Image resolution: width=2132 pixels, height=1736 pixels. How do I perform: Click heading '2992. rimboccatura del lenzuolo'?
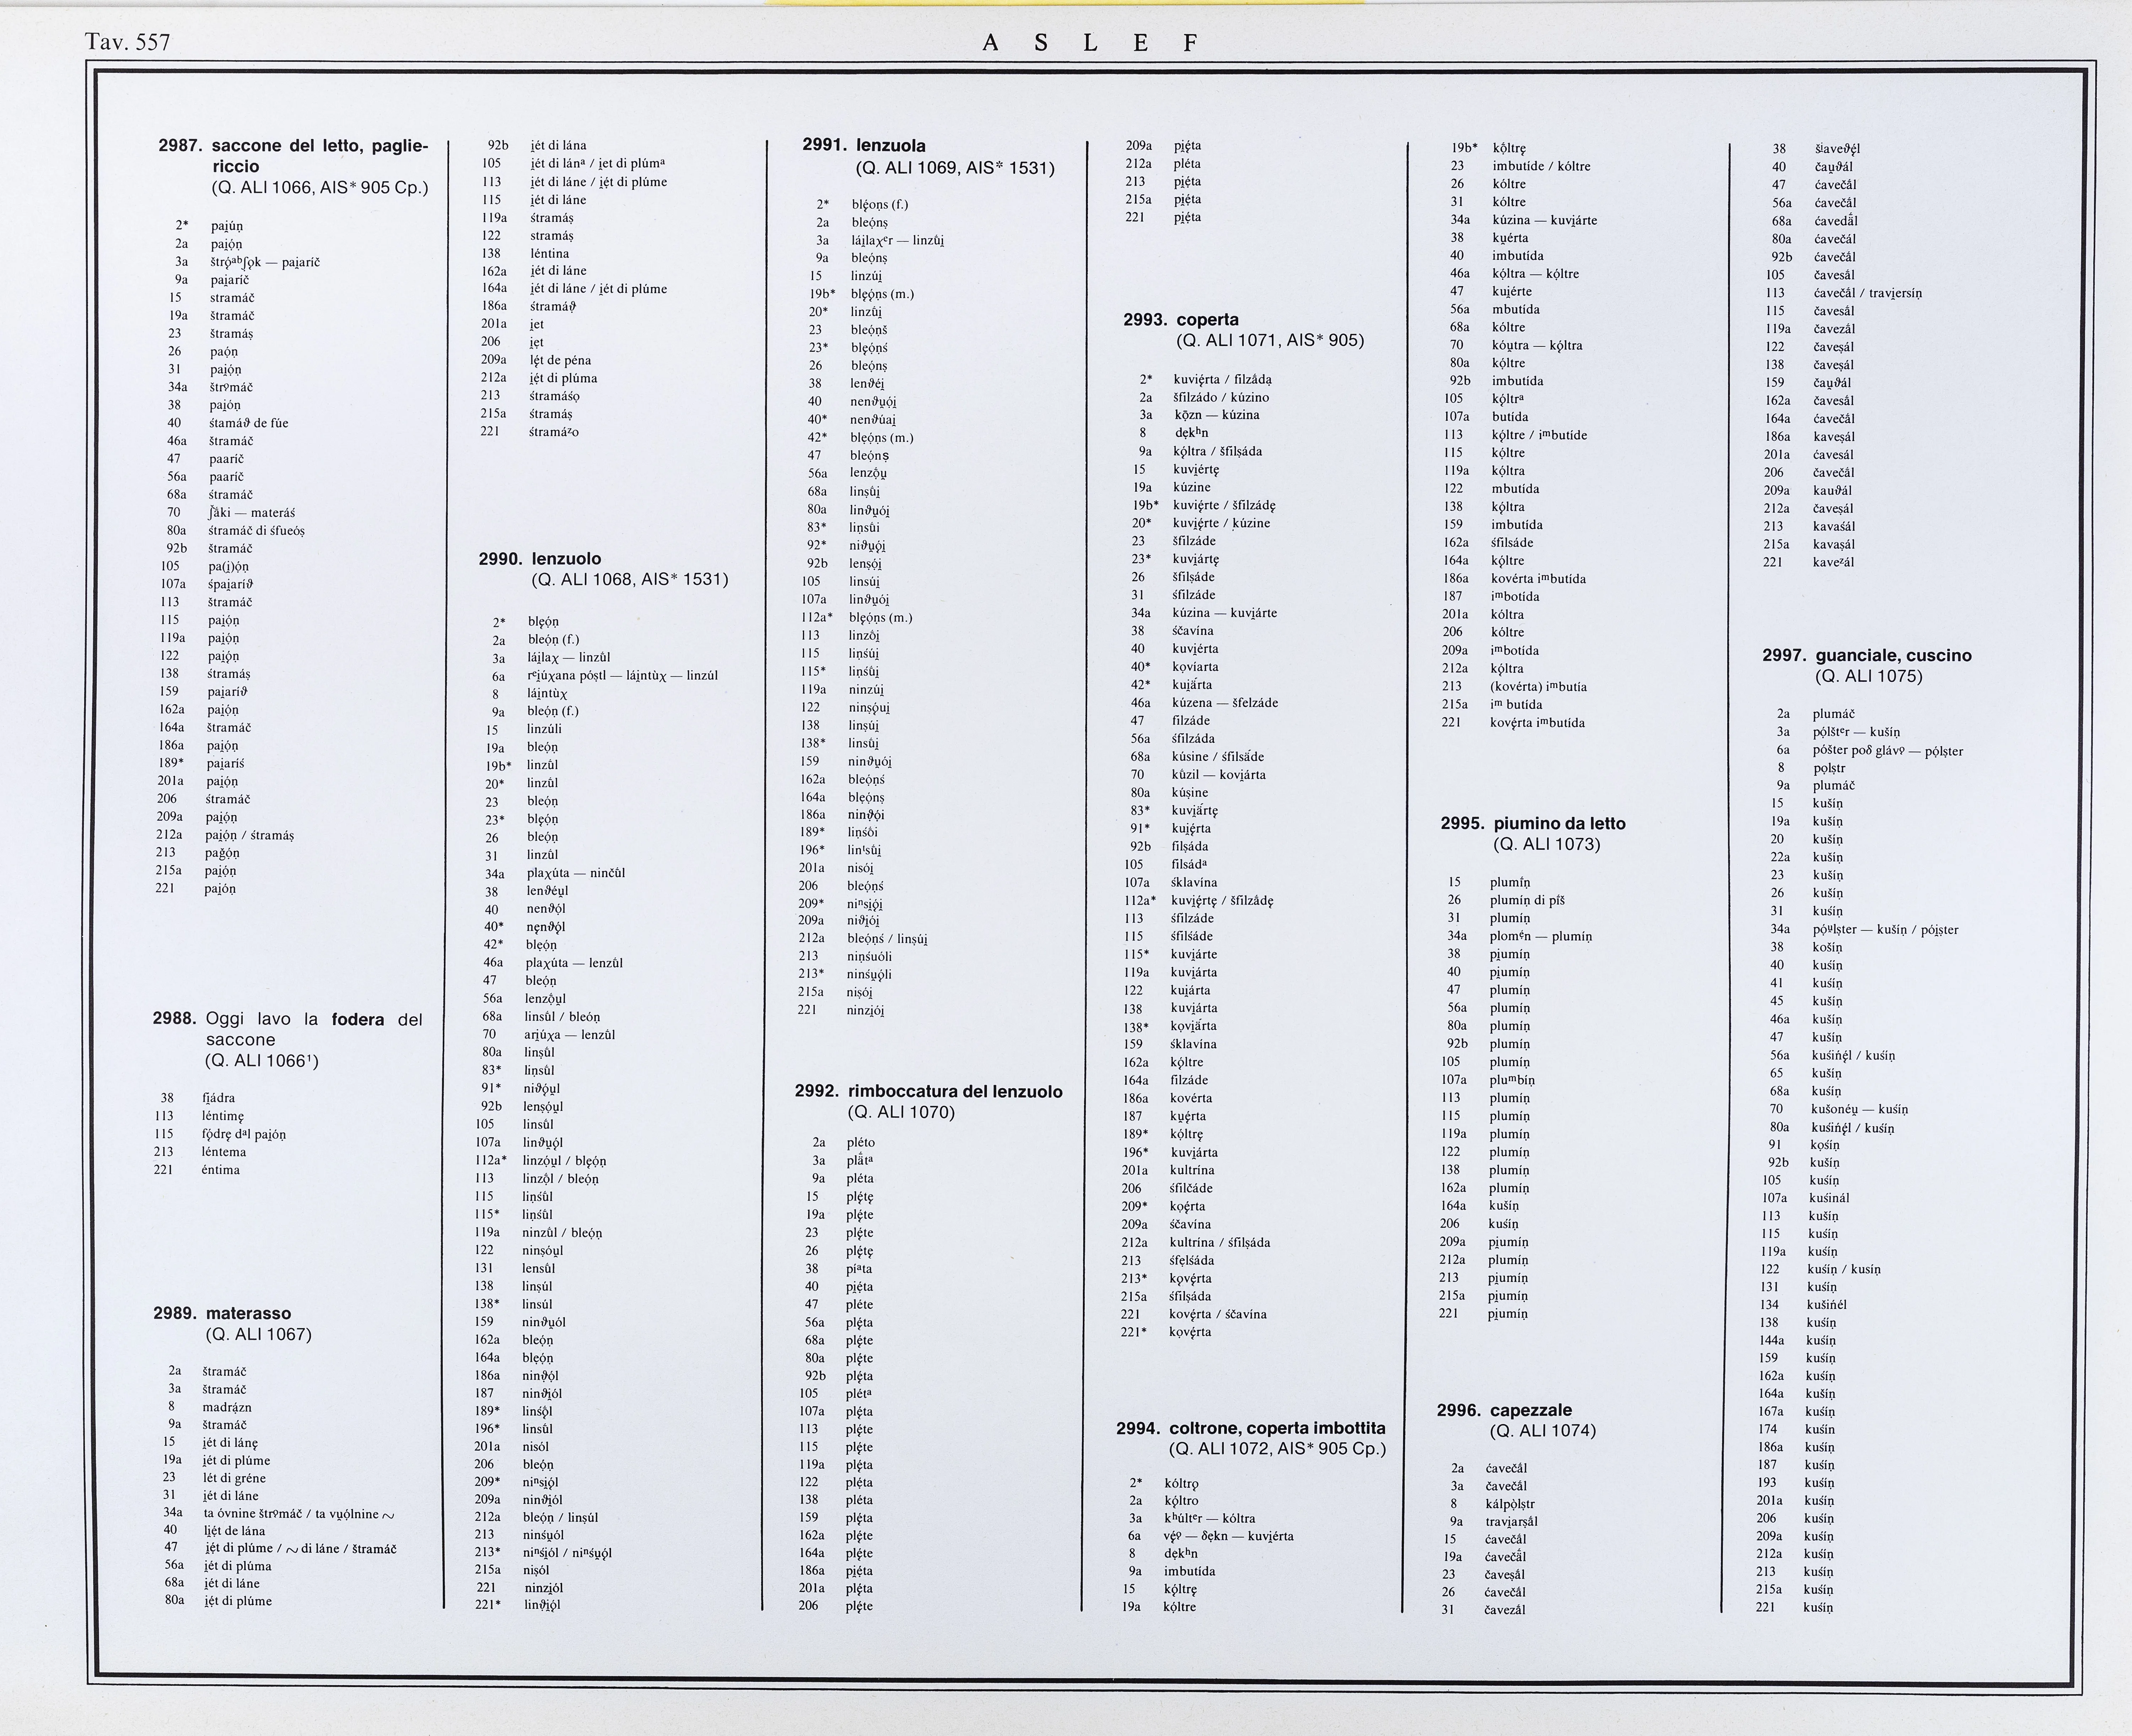[x=928, y=1091]
